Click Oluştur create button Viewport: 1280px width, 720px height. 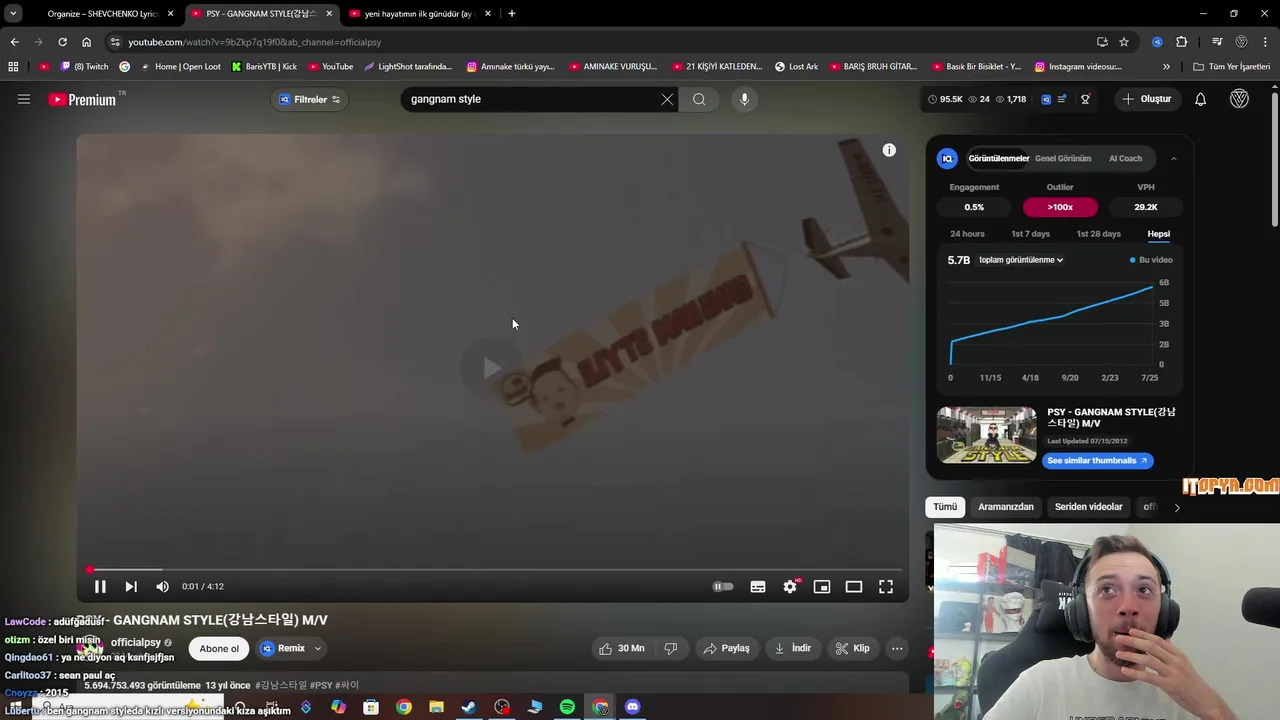(x=1146, y=99)
